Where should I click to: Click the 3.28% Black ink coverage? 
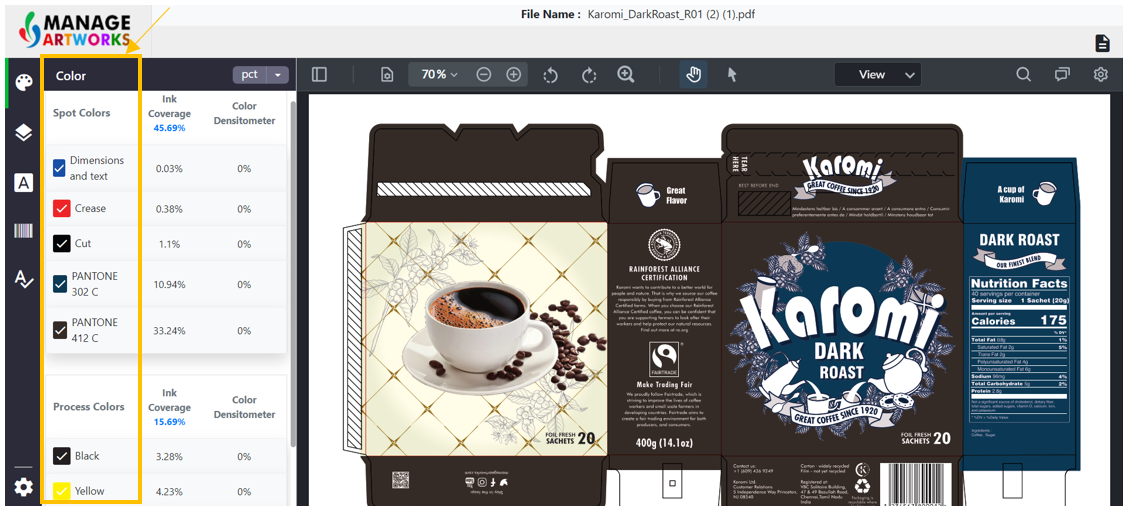(169, 456)
